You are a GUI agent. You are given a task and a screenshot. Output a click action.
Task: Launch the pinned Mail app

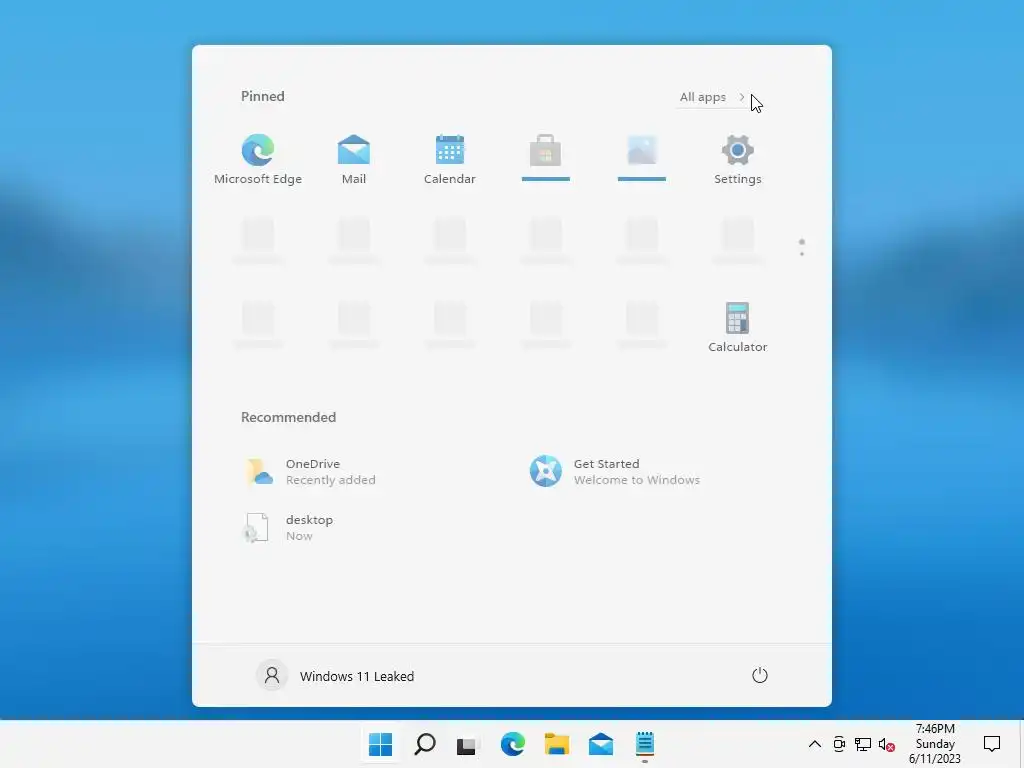353,159
